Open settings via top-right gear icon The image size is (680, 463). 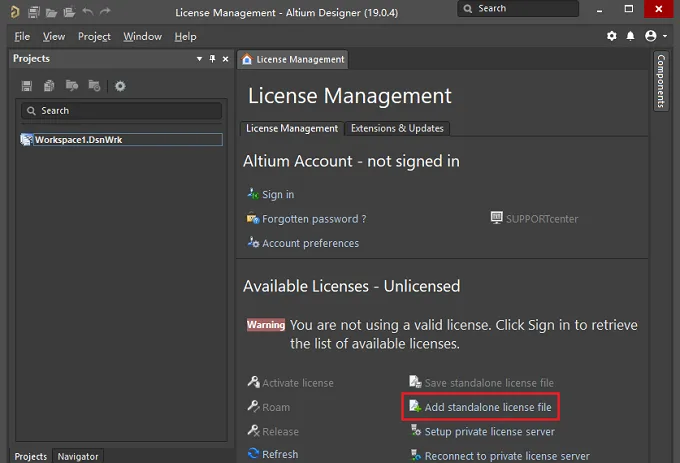click(611, 36)
